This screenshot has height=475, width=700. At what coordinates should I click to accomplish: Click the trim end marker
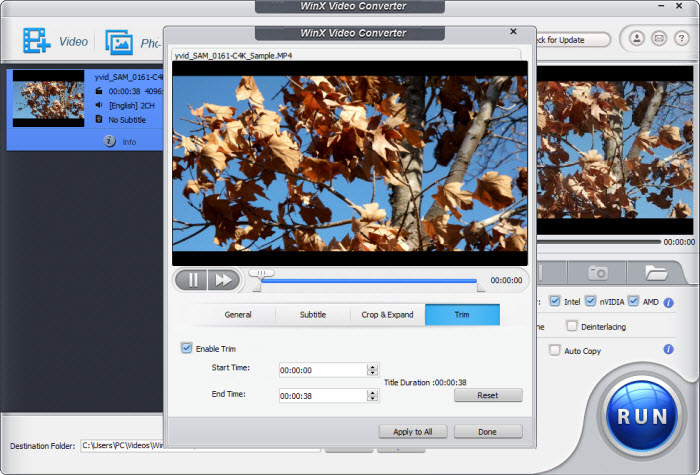480,288
